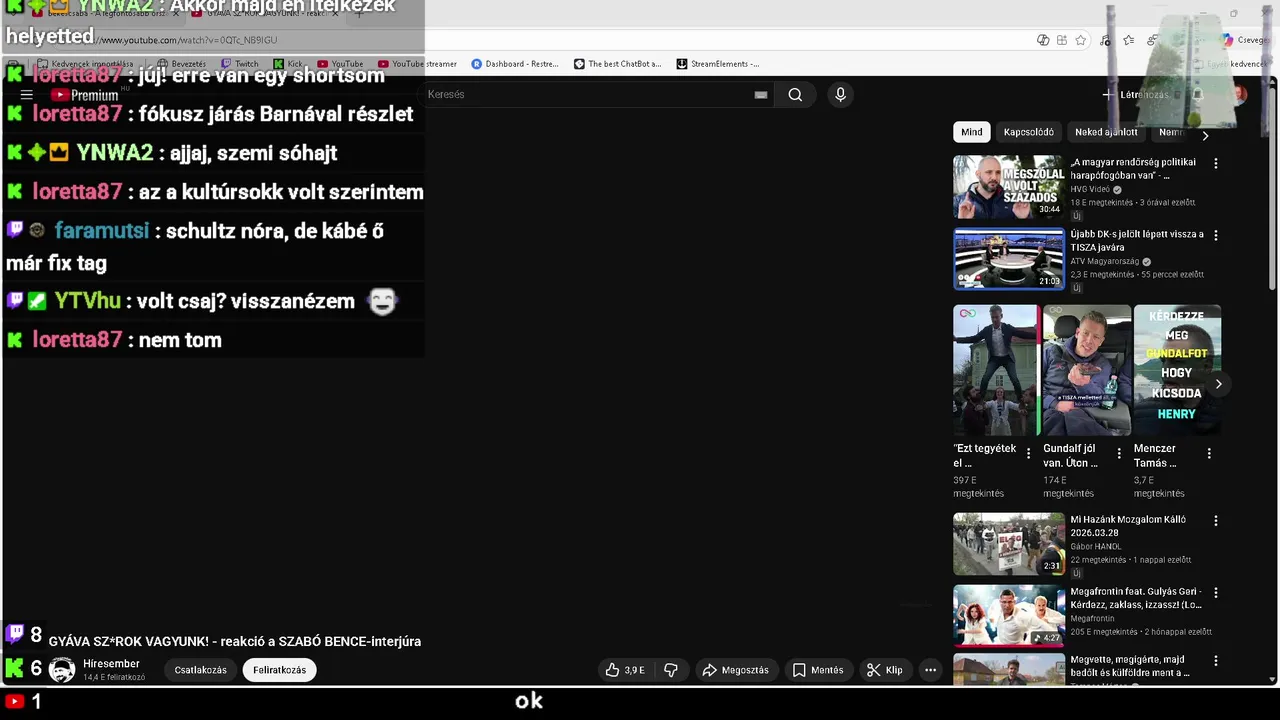The height and width of the screenshot is (720, 1280).
Task: Open the YouTube streamer bookmark
Action: point(417,64)
